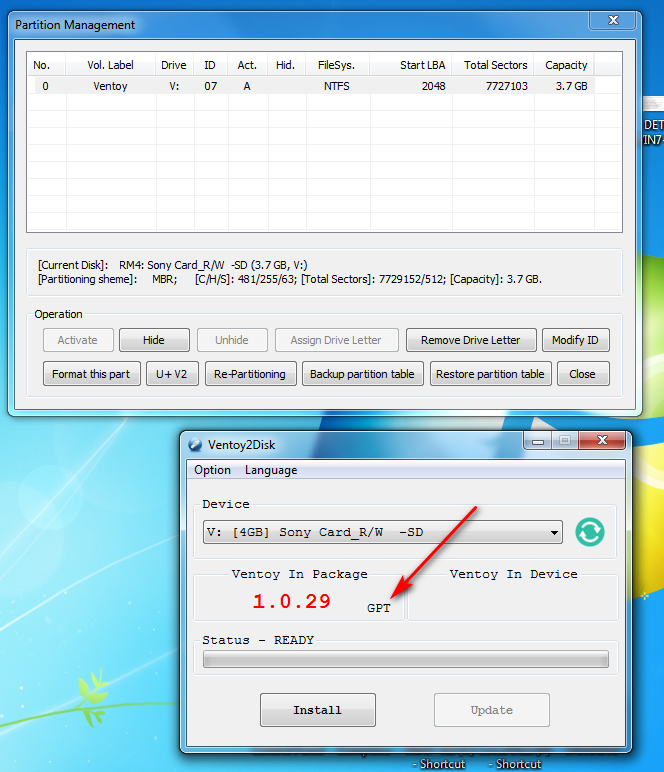Click the Capacity column header

pos(564,65)
